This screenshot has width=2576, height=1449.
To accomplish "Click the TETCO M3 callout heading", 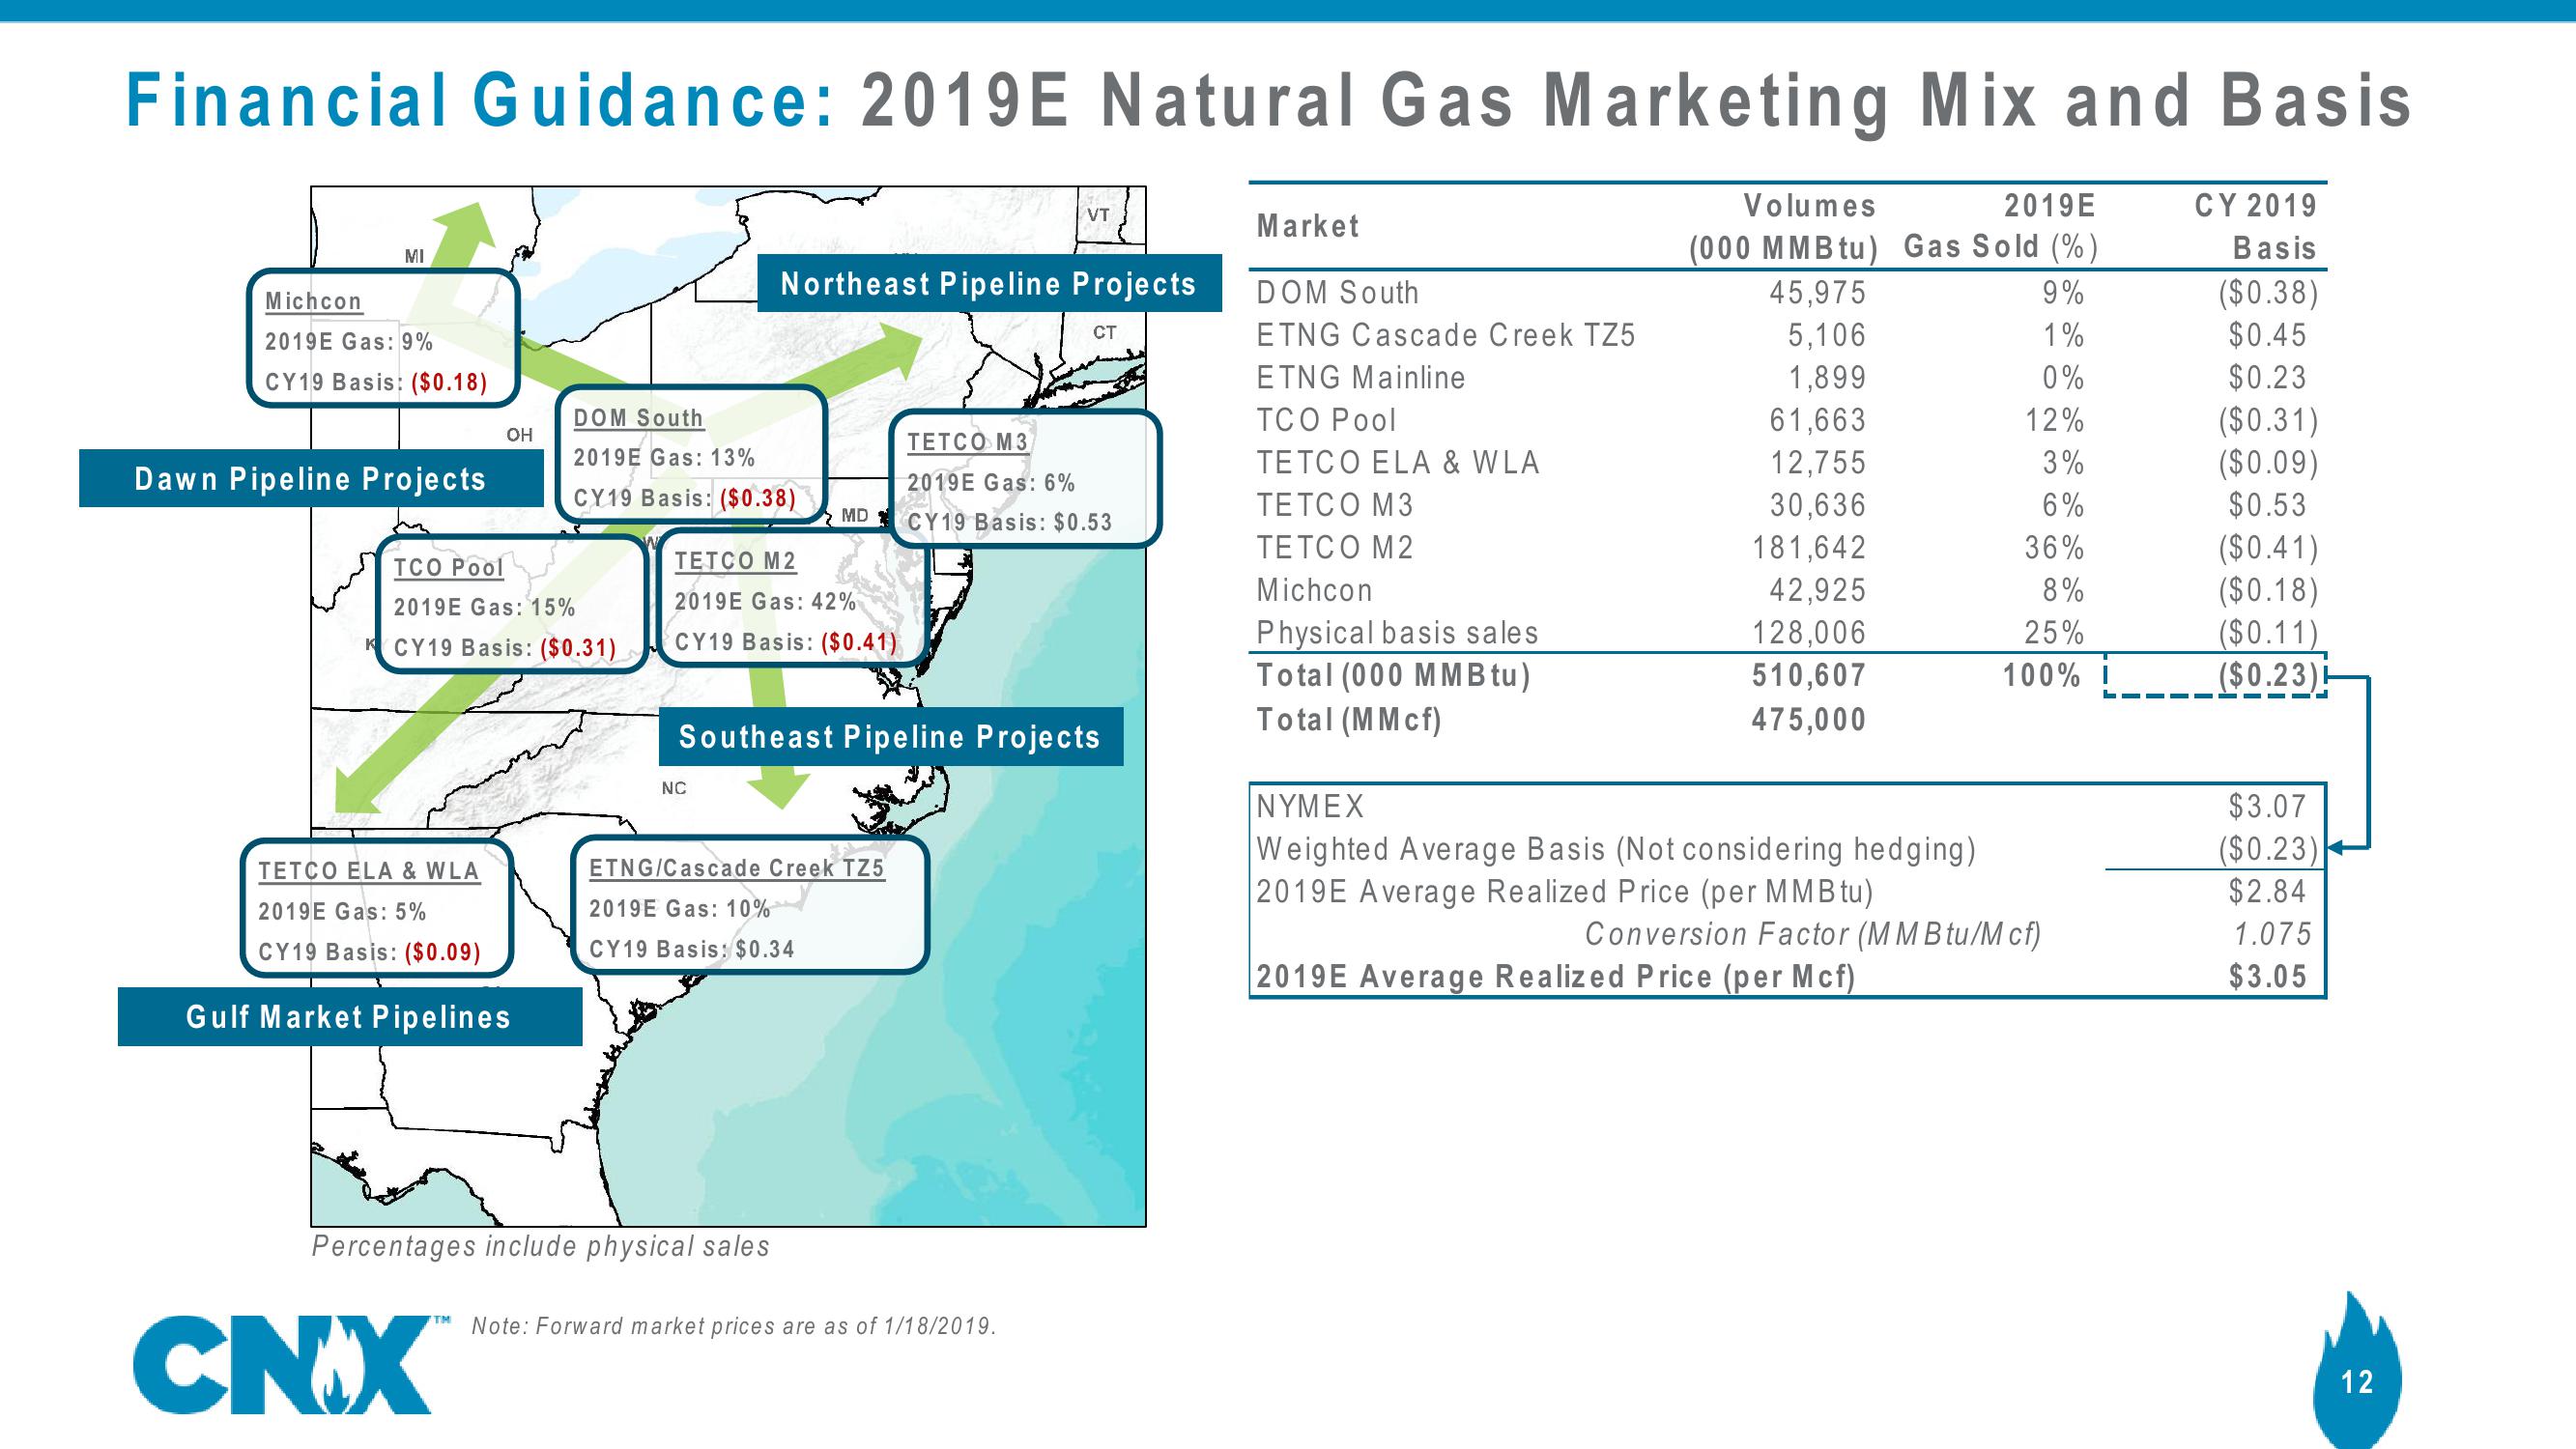I will [x=967, y=442].
